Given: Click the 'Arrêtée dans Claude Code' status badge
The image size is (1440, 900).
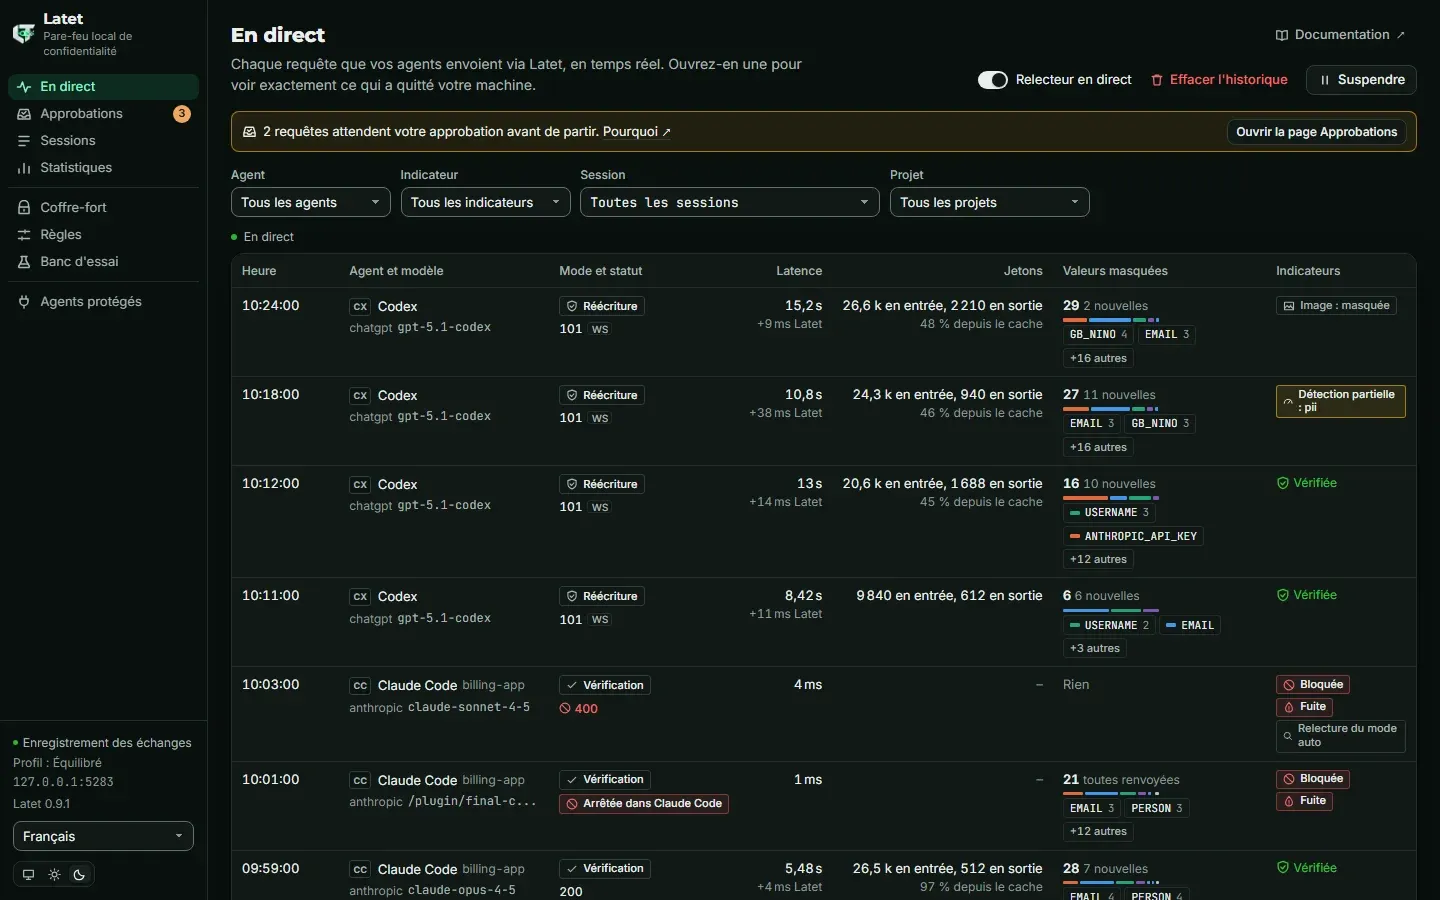Looking at the screenshot, I should [644, 804].
